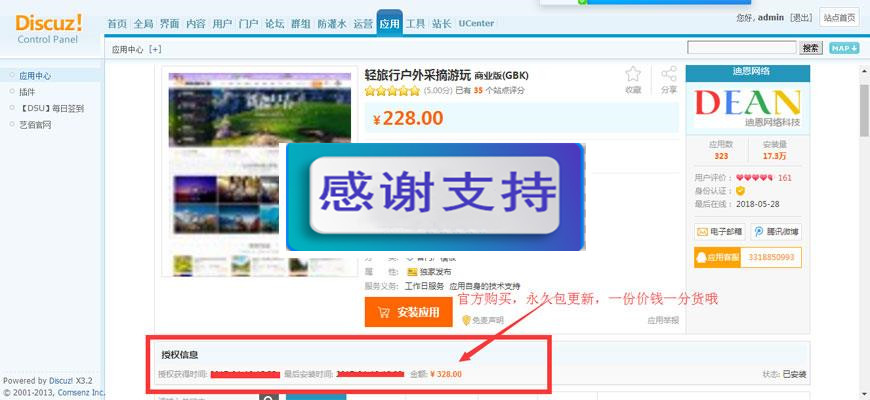This screenshot has width=870, height=400.
Task: Click the favorite star (收藏) icon
Action: click(x=632, y=75)
